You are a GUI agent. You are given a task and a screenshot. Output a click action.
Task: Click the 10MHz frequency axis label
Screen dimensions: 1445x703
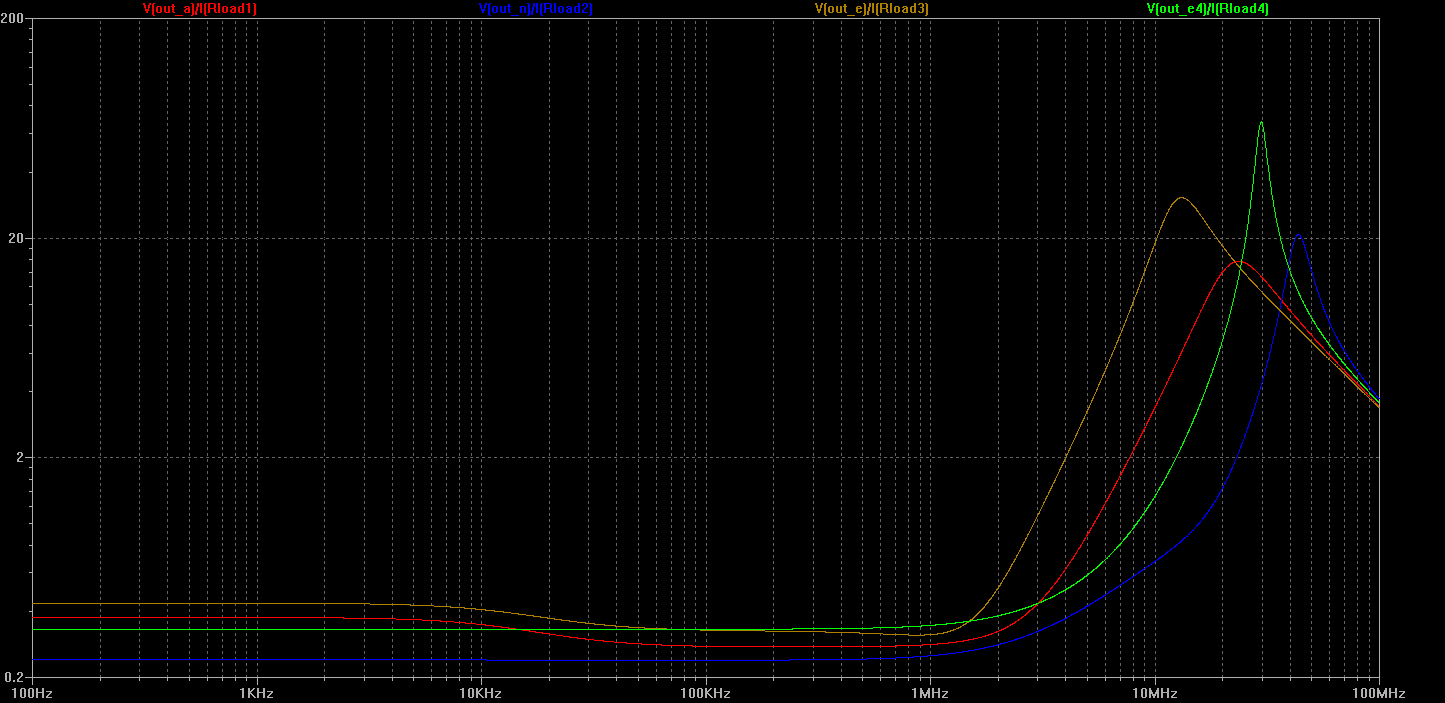[x=1154, y=693]
